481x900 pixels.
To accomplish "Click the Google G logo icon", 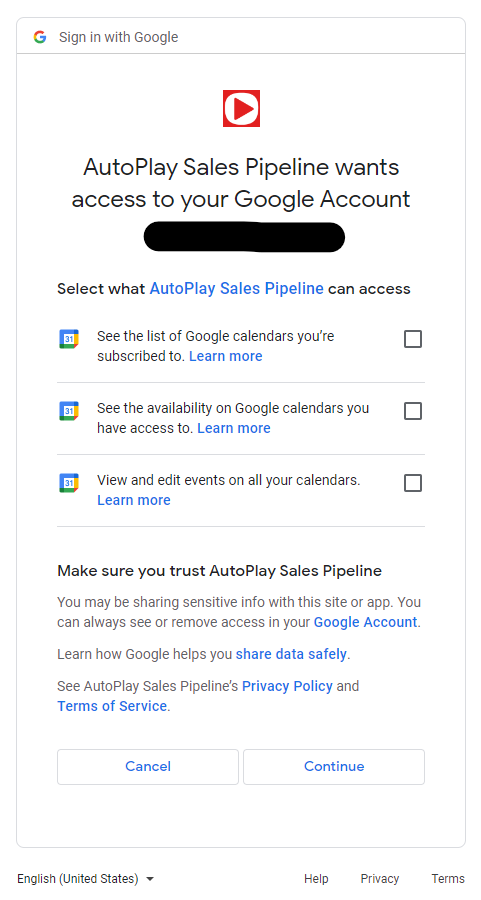I will [x=40, y=37].
